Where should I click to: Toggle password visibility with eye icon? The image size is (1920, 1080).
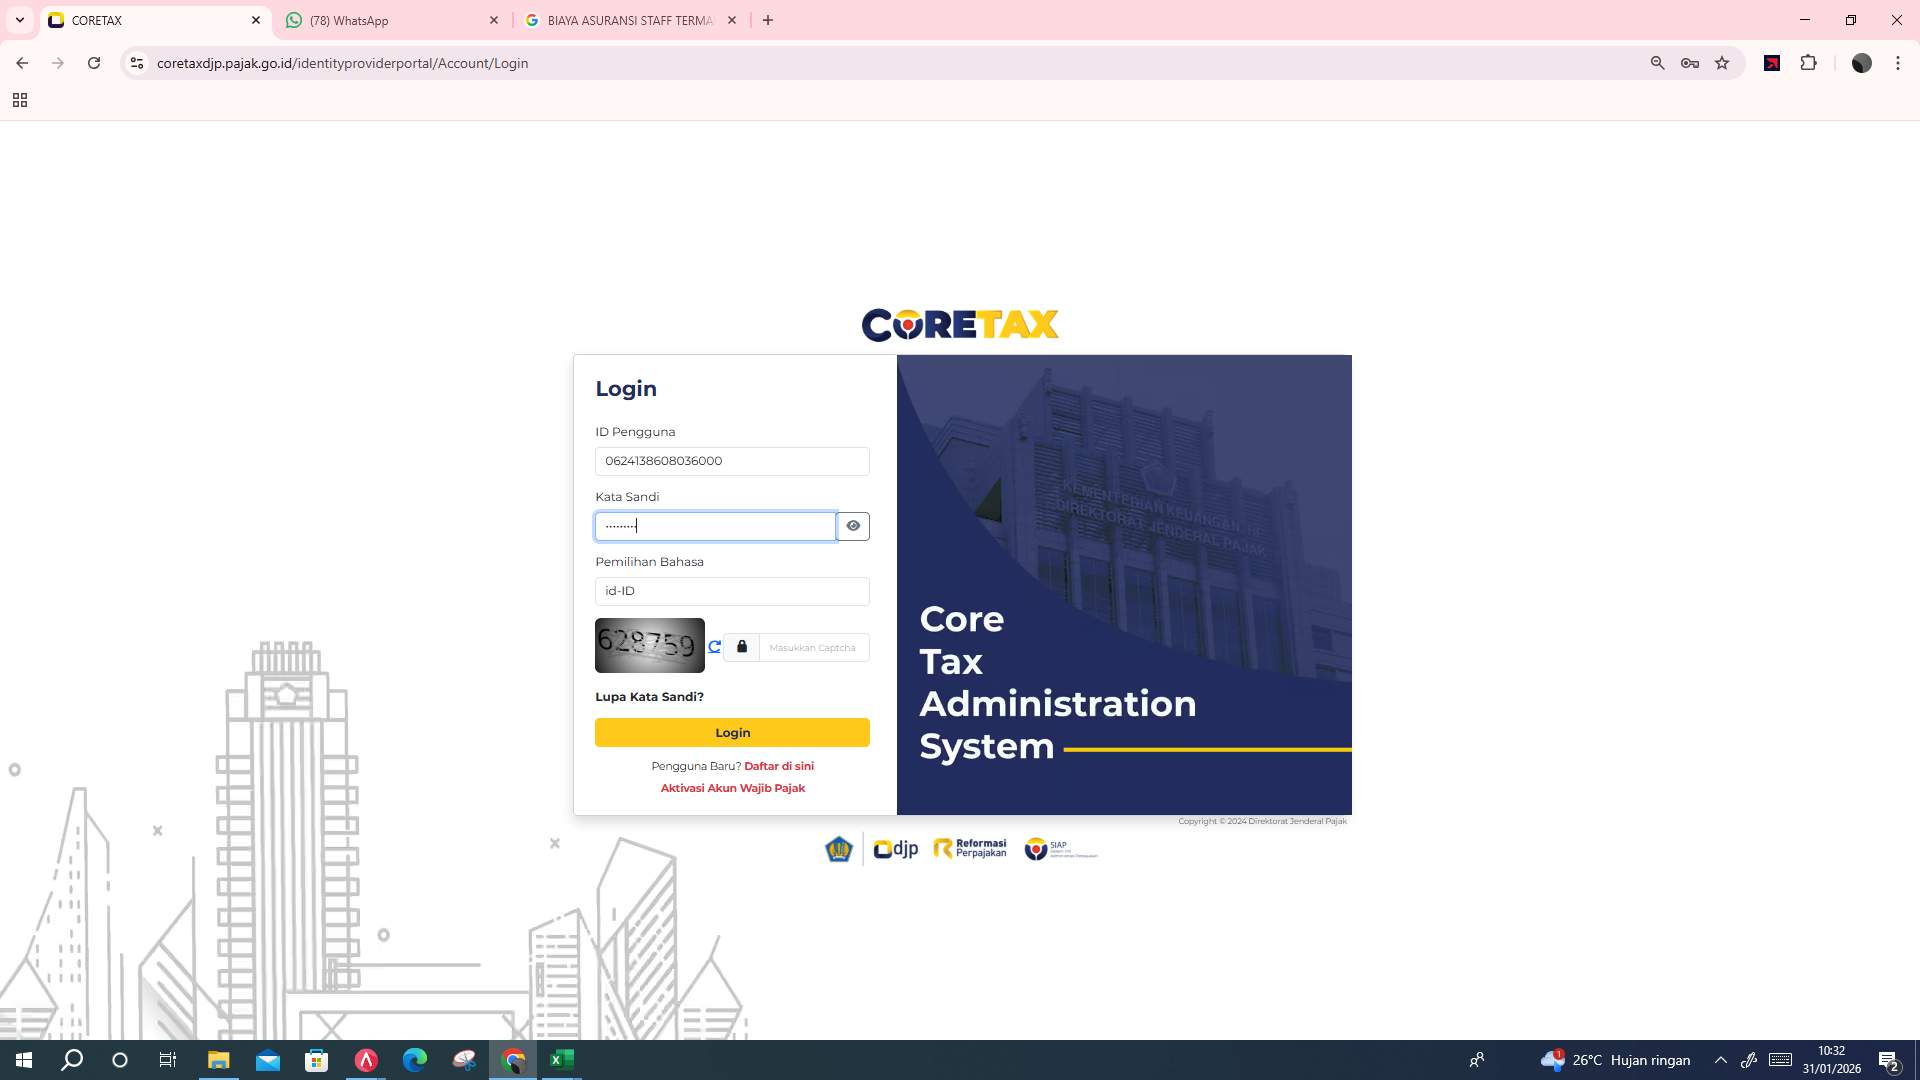tap(852, 525)
